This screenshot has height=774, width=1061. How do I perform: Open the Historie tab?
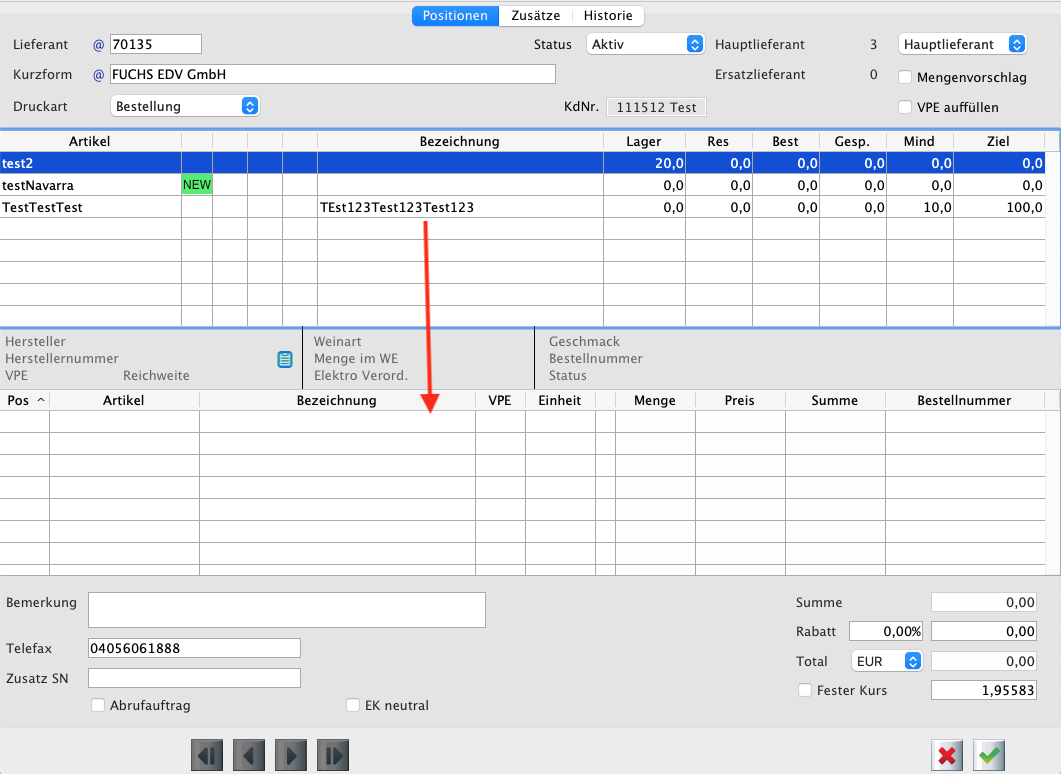(x=608, y=16)
